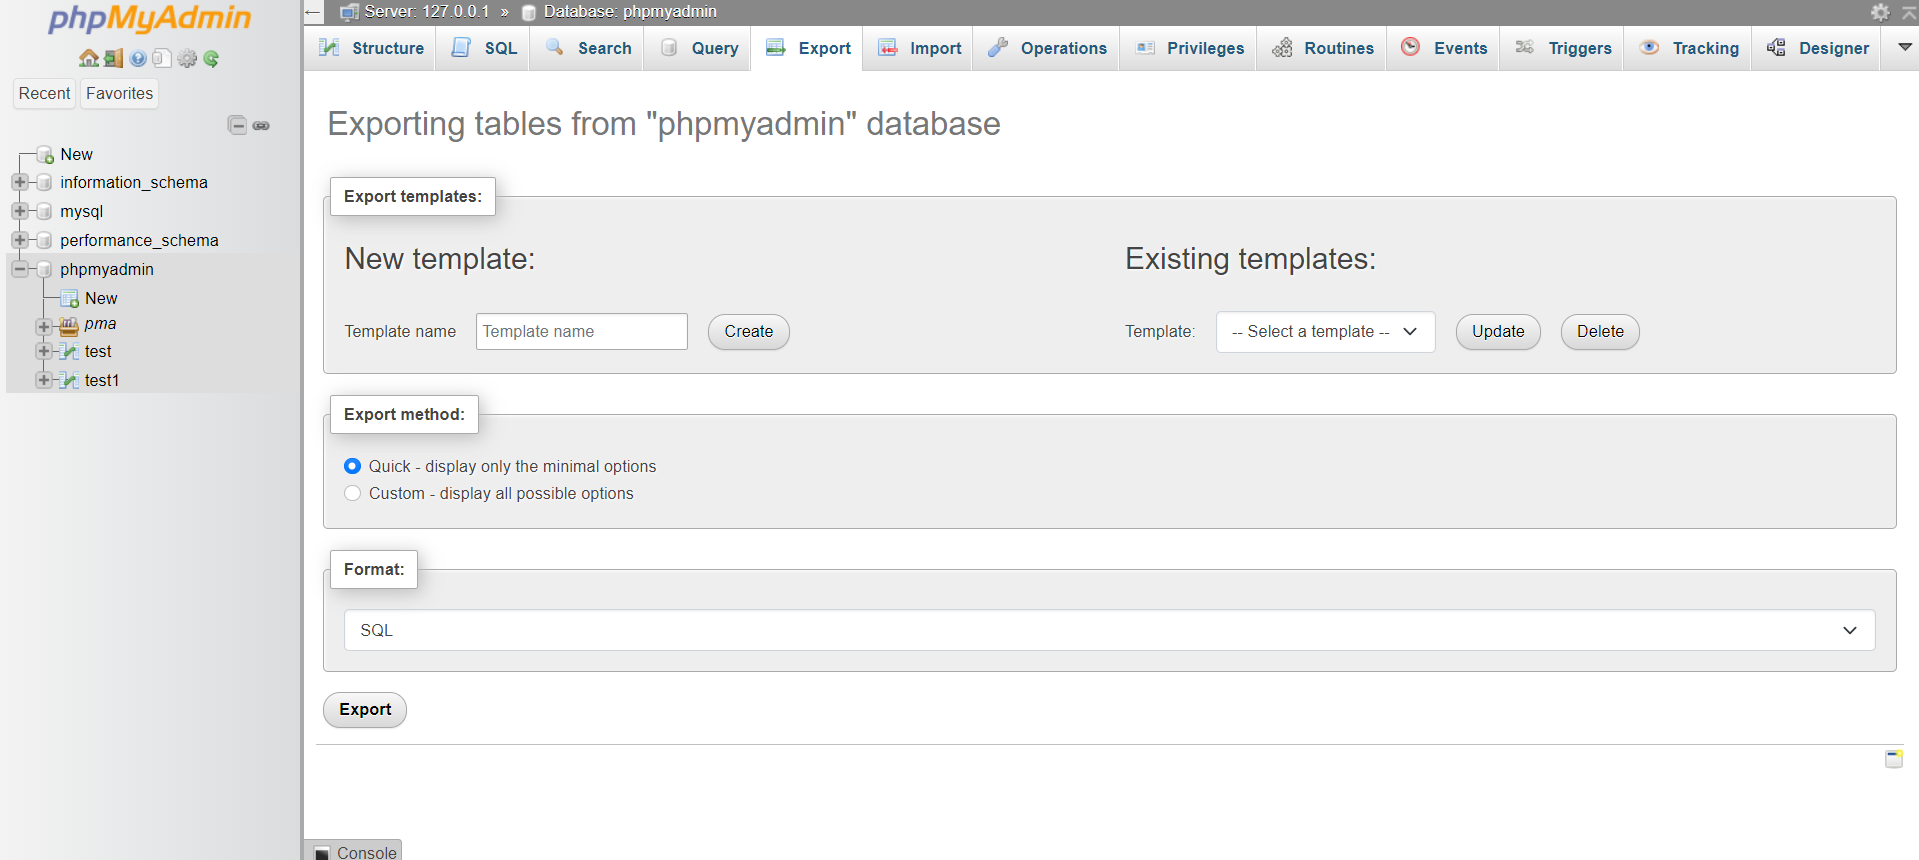Screen dimensions: 1919x860
Task: Select phpmyadmin database in tree
Action: pyautogui.click(x=107, y=269)
